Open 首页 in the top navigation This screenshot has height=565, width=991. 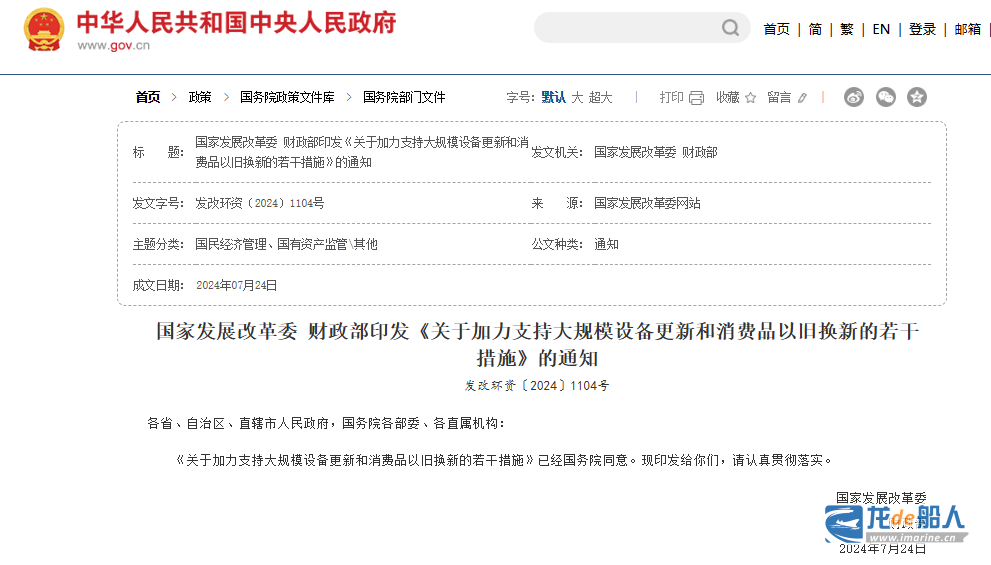(x=777, y=29)
